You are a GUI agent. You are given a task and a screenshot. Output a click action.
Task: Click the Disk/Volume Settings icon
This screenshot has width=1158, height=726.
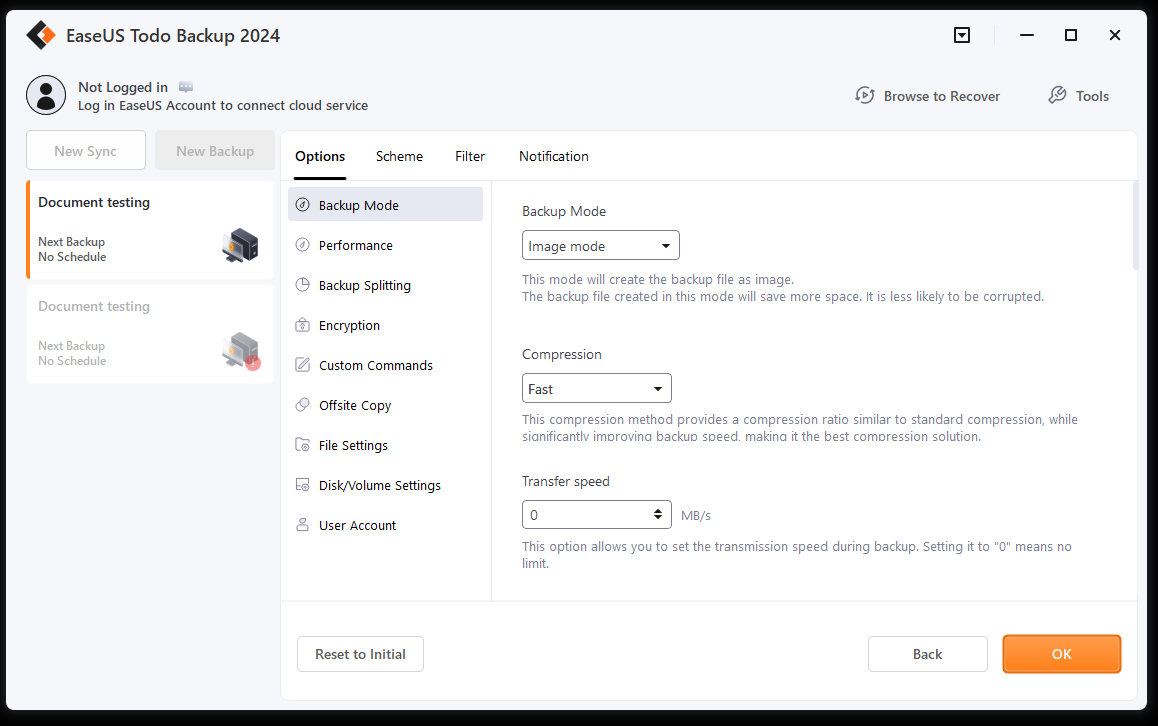[x=302, y=484]
